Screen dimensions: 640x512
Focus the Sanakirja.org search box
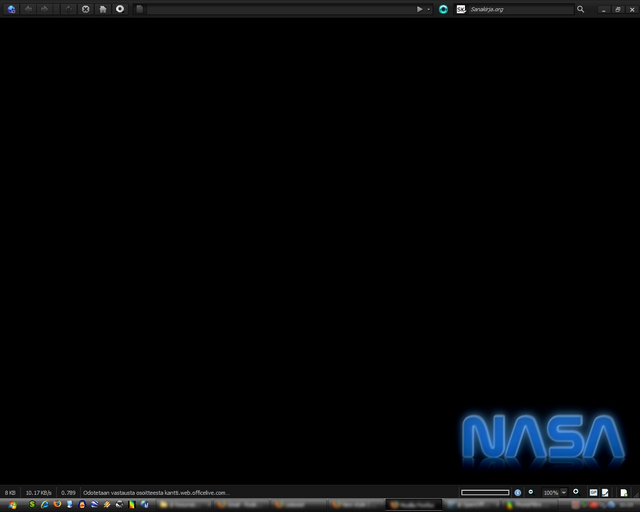coord(521,9)
